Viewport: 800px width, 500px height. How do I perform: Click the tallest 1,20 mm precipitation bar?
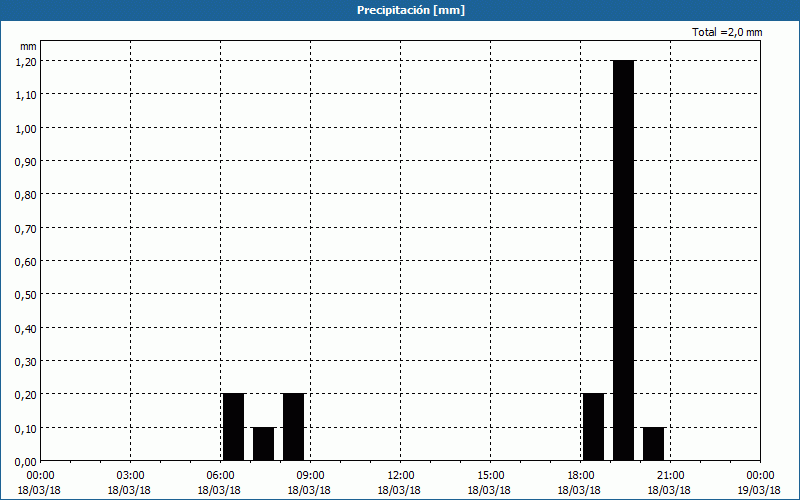coord(623,260)
